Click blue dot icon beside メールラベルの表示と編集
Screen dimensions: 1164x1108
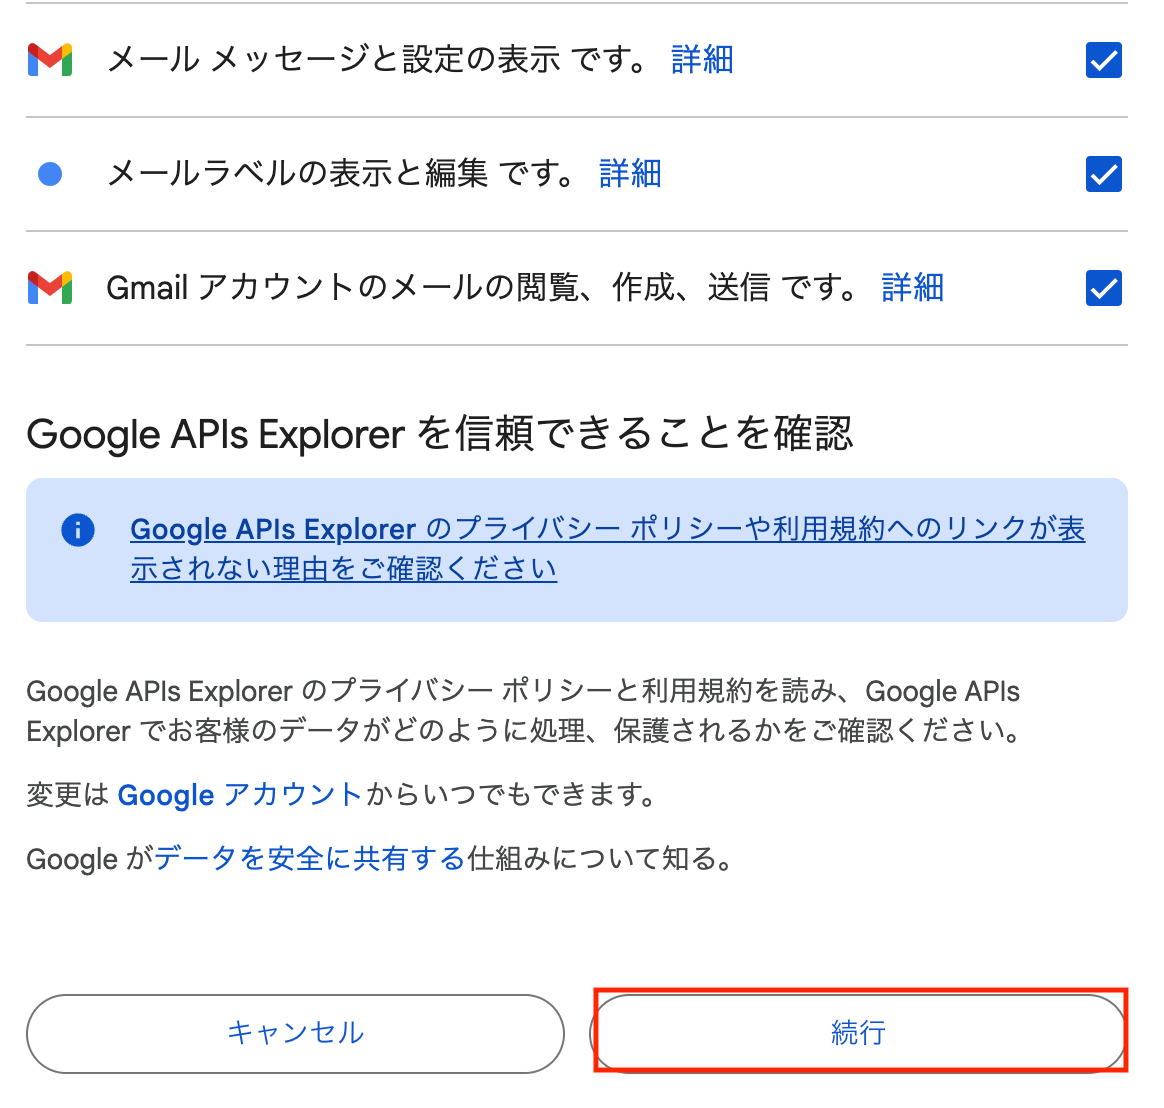pyautogui.click(x=50, y=174)
